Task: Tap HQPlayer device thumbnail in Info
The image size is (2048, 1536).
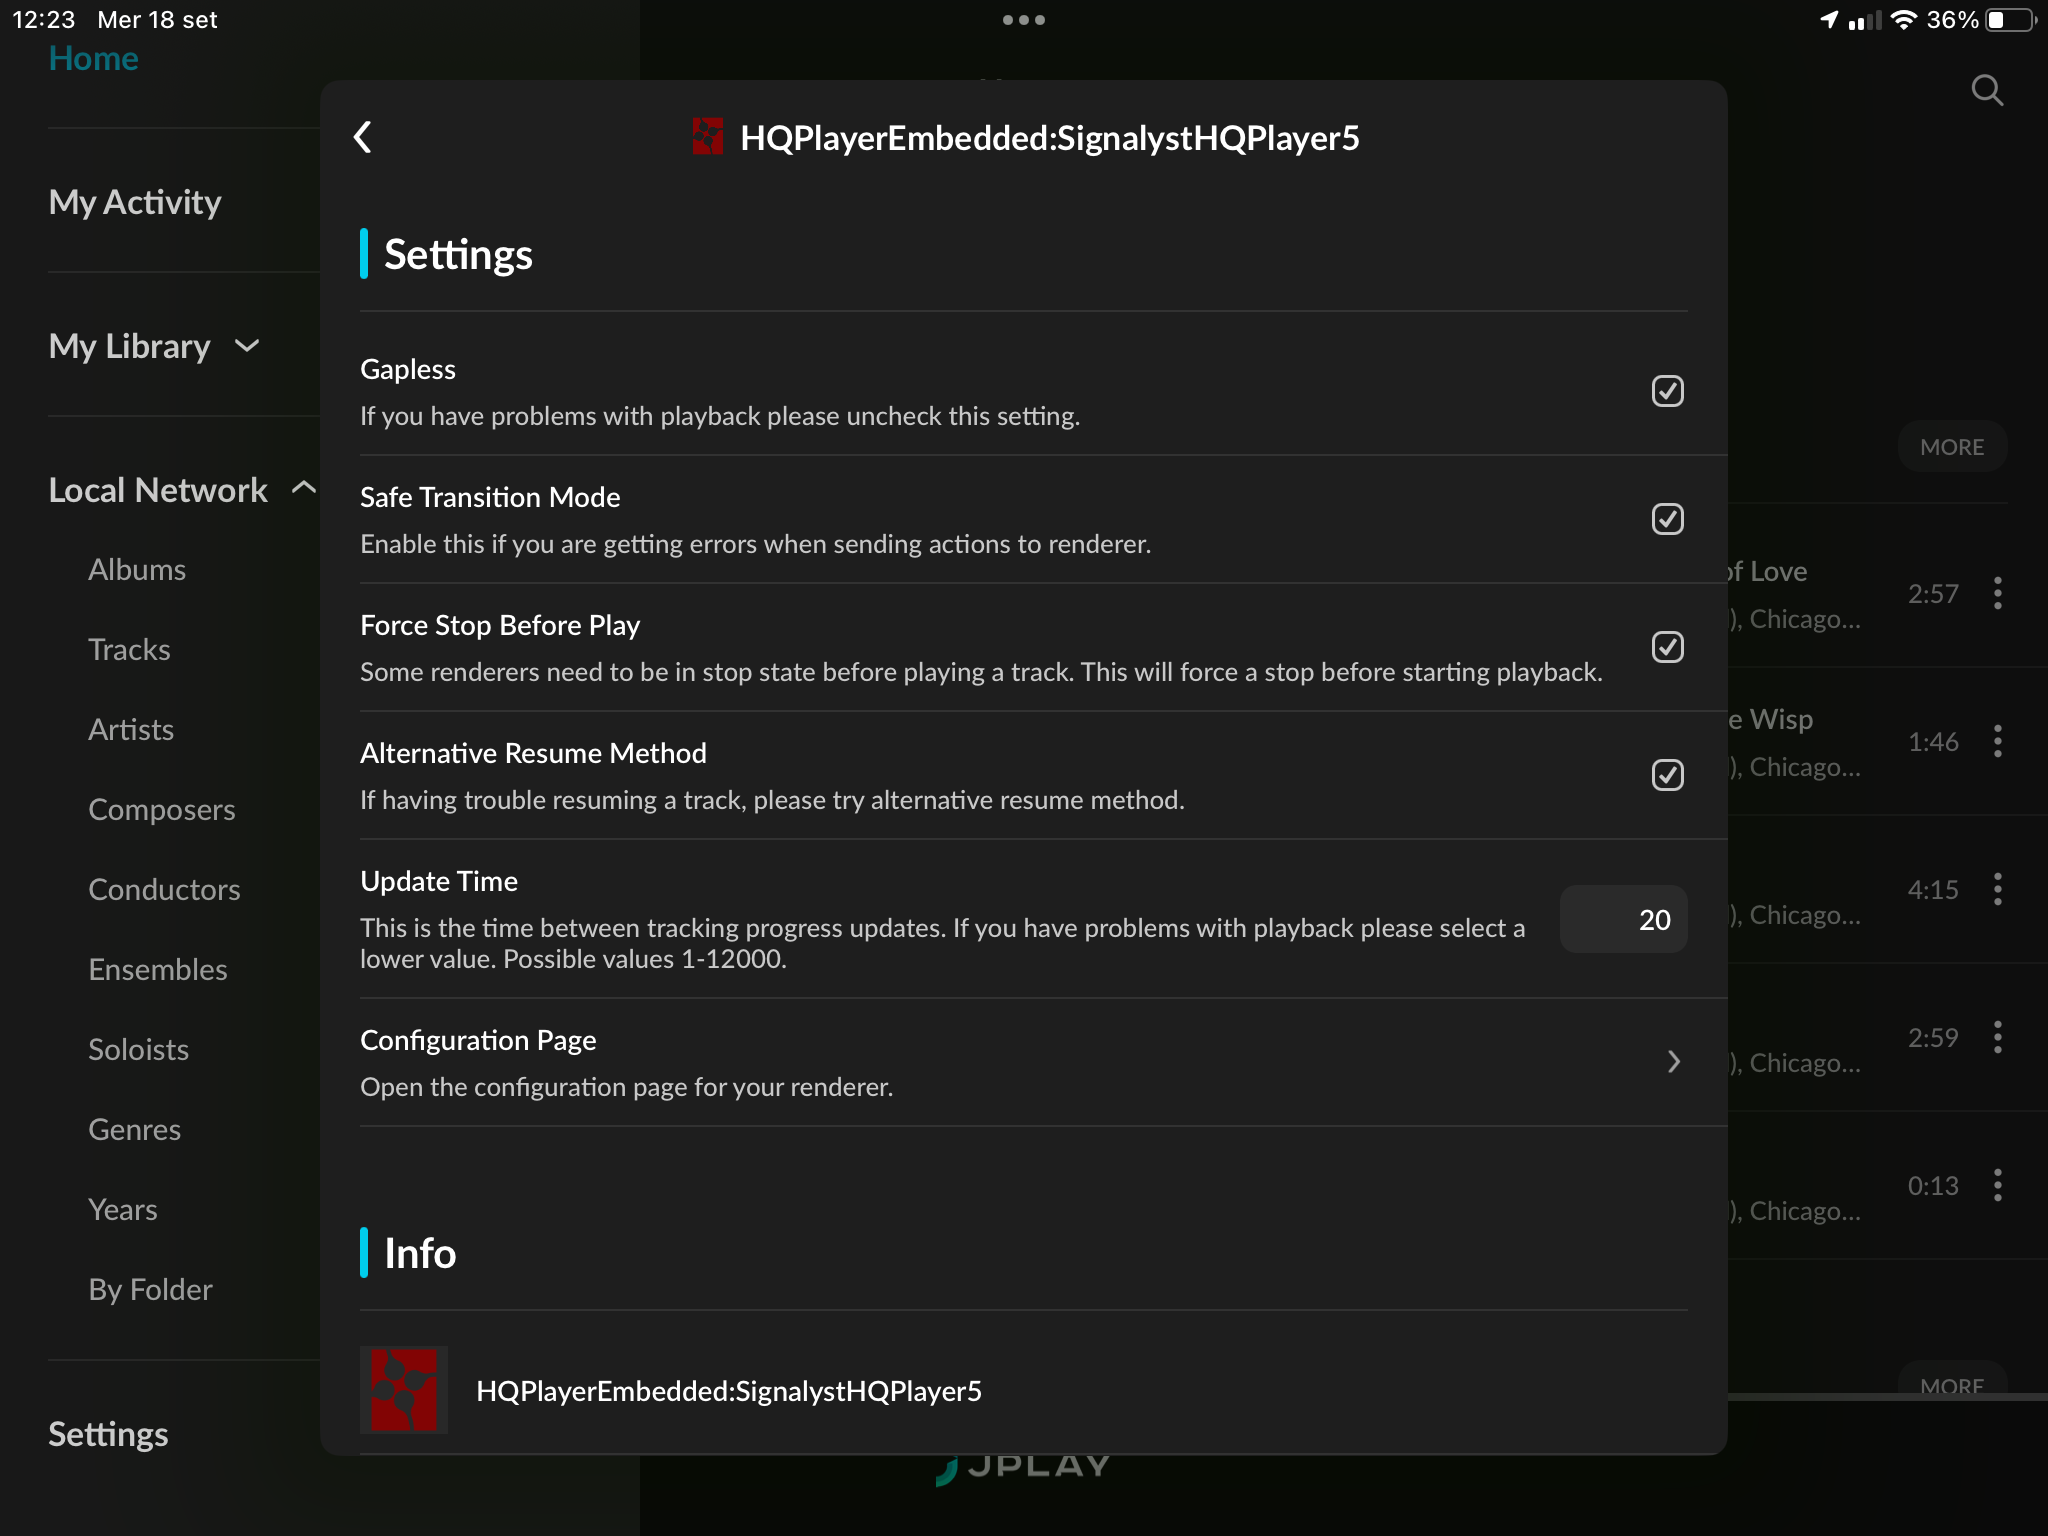Action: point(404,1390)
